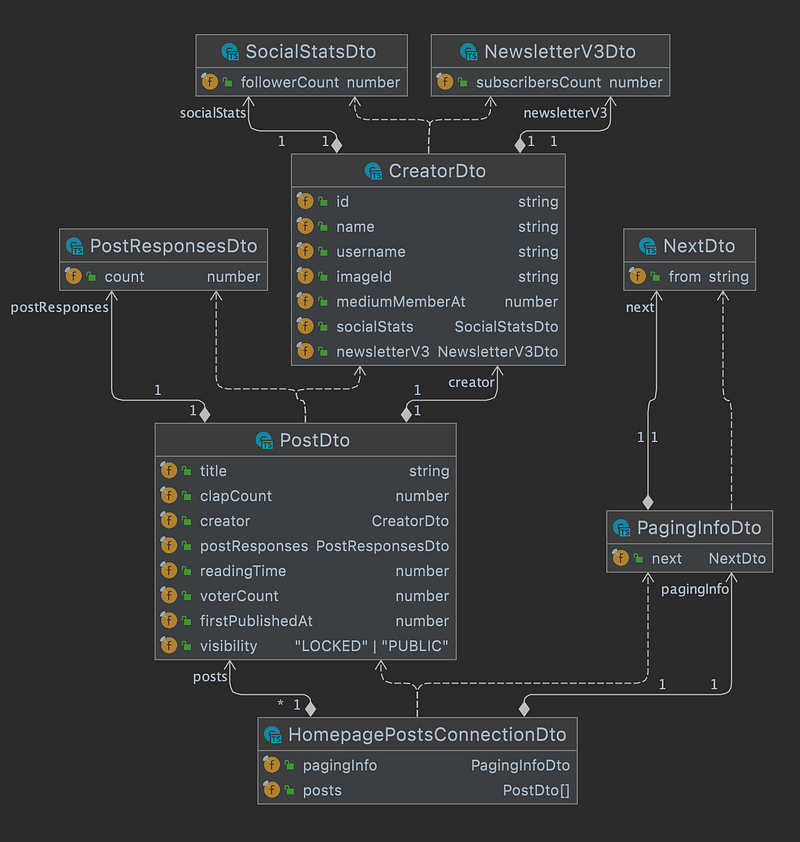
Task: Click the TypeScript class icon beside NewsletterV3Dto
Action: (469, 52)
